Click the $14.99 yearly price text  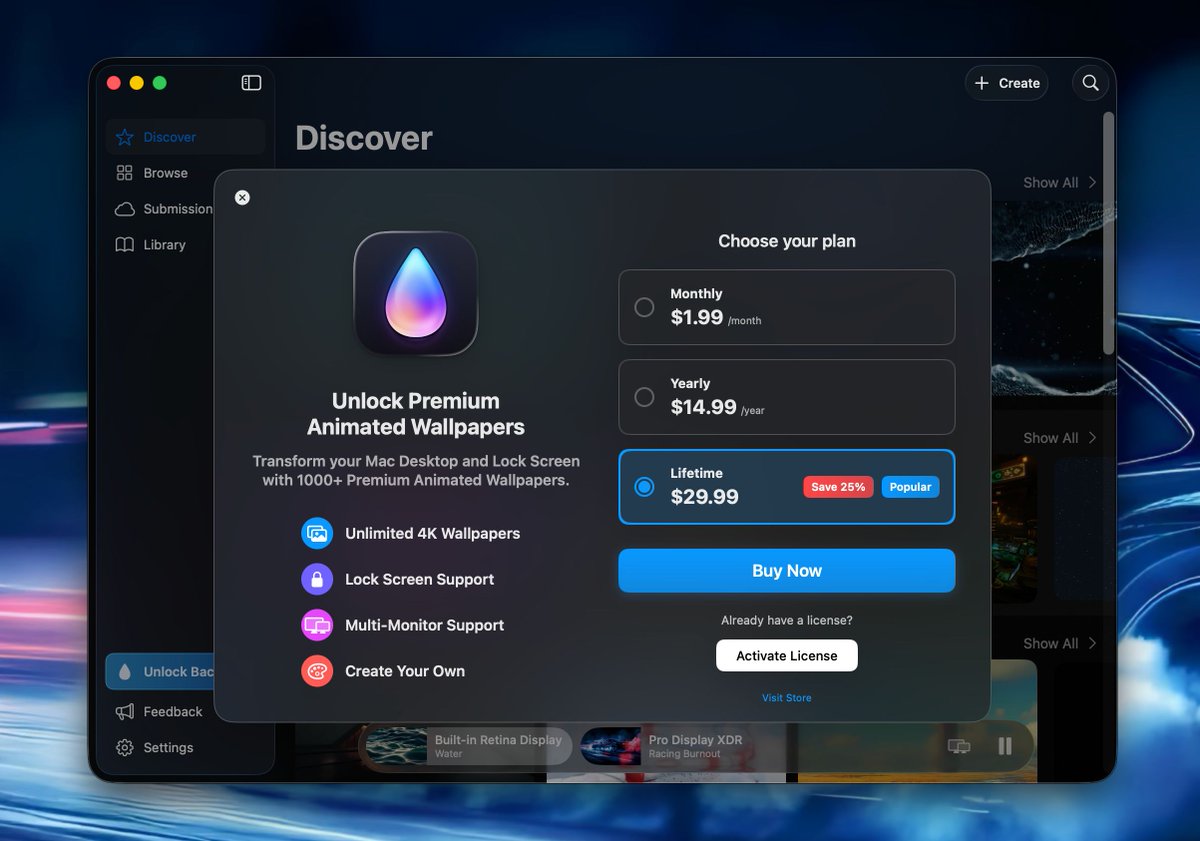(703, 407)
